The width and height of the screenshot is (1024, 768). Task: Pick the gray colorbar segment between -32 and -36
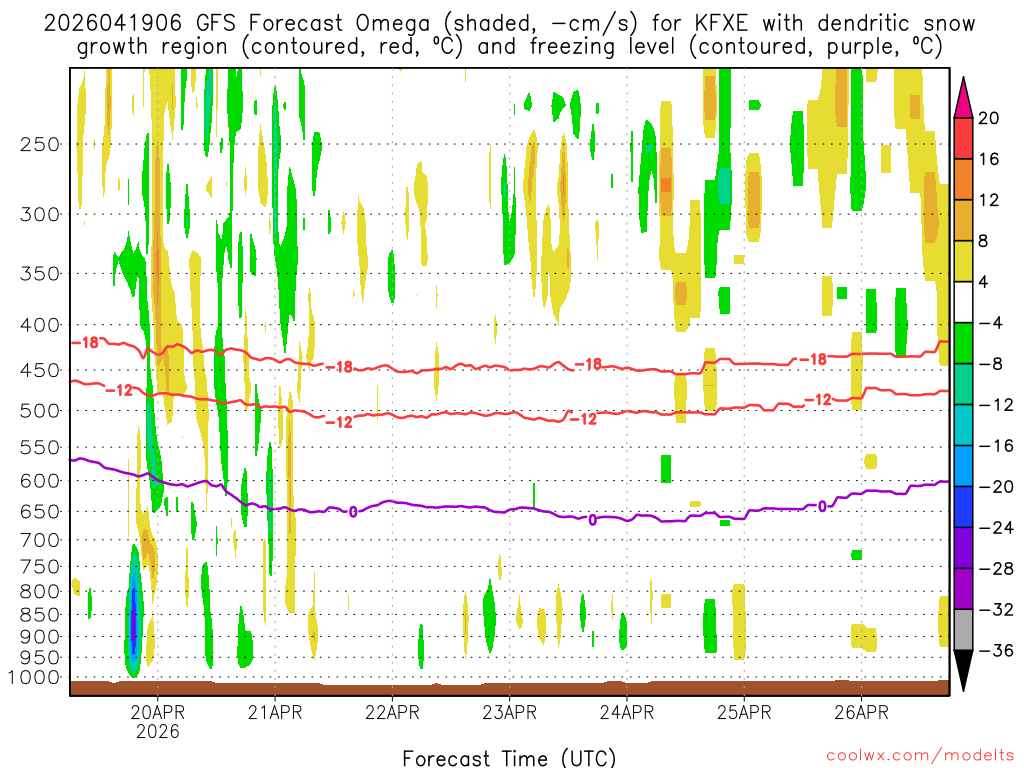(x=964, y=629)
